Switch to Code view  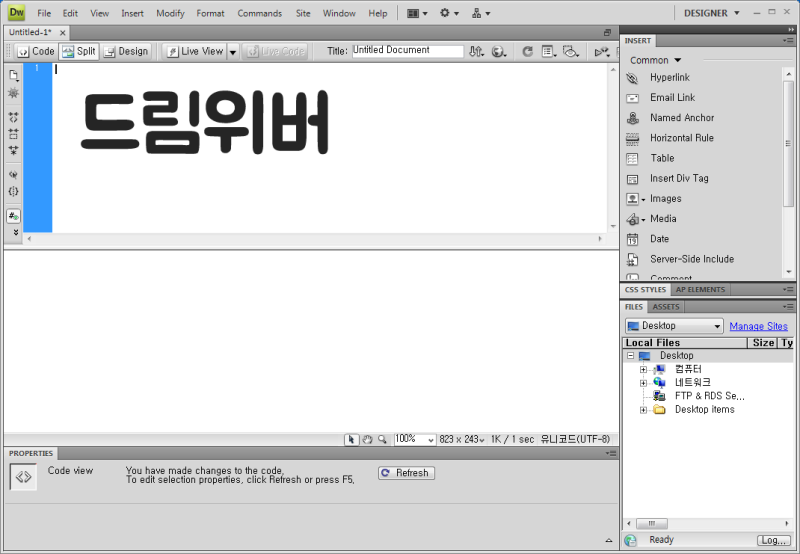(36, 52)
